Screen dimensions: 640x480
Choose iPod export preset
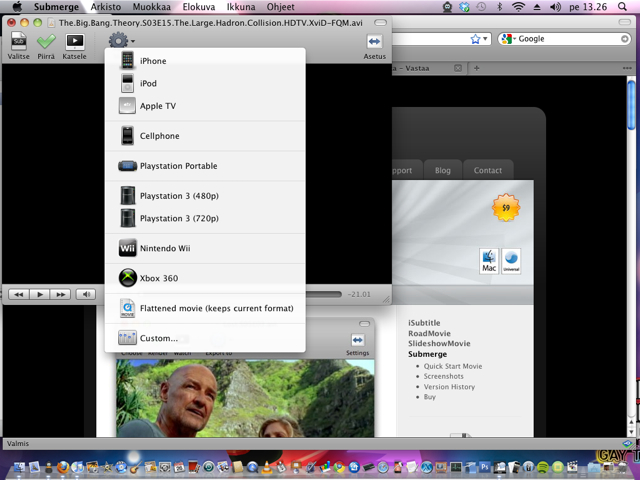[205, 83]
